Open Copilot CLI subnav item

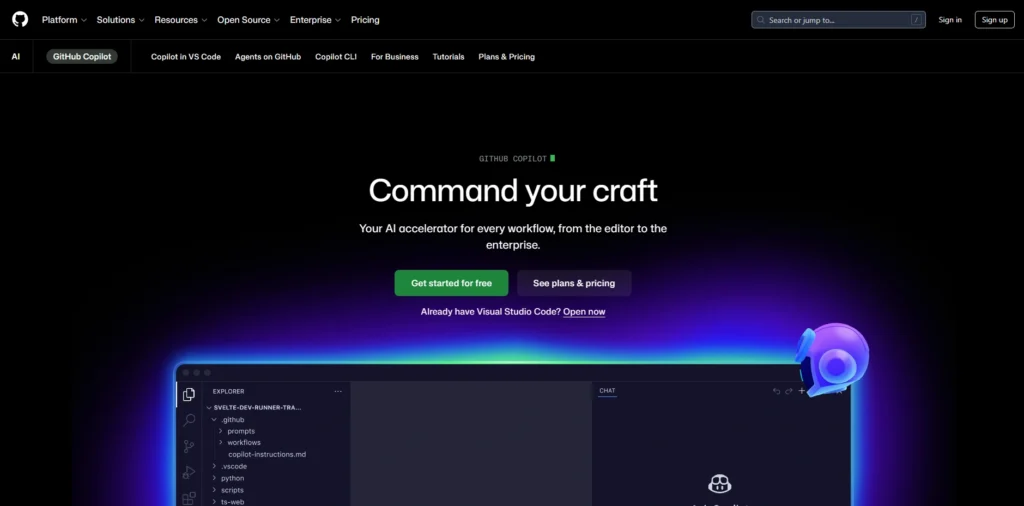(336, 57)
